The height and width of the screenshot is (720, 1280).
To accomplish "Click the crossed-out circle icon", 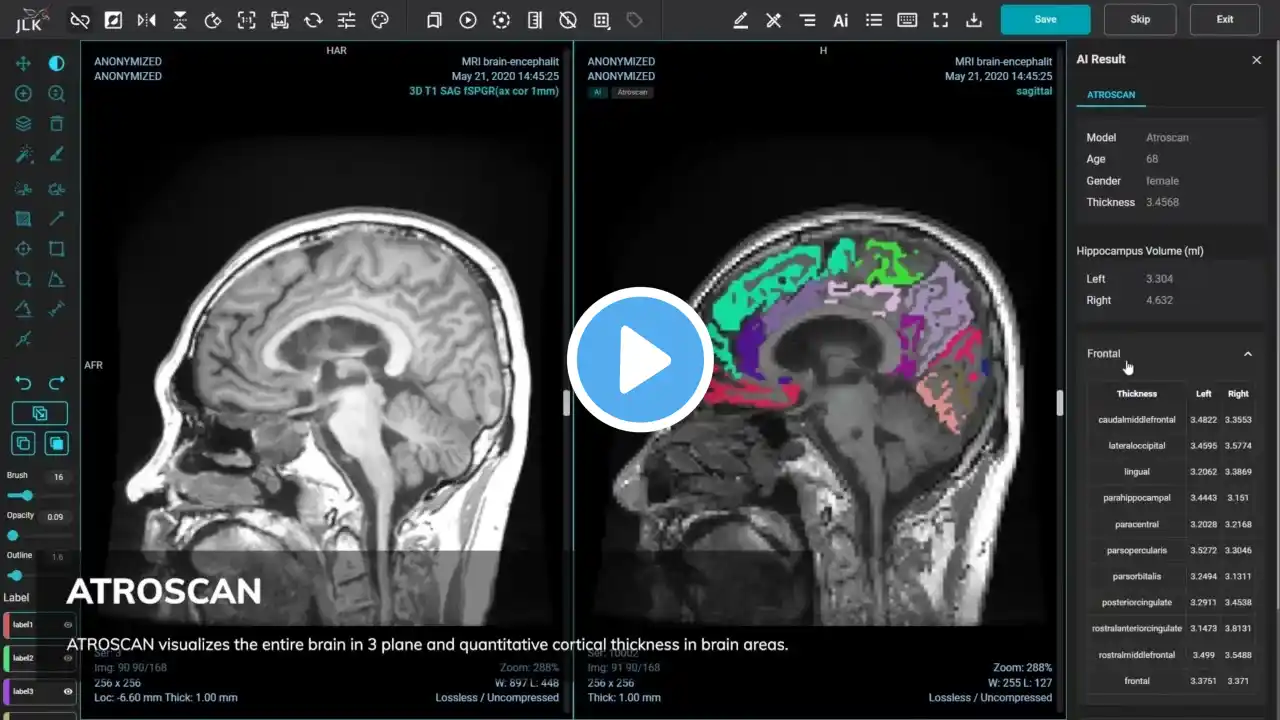I will (x=567, y=20).
